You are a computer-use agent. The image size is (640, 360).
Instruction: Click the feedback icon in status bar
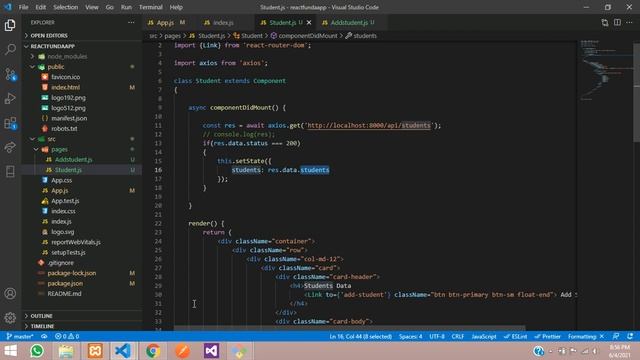pyautogui.click(x=616, y=336)
